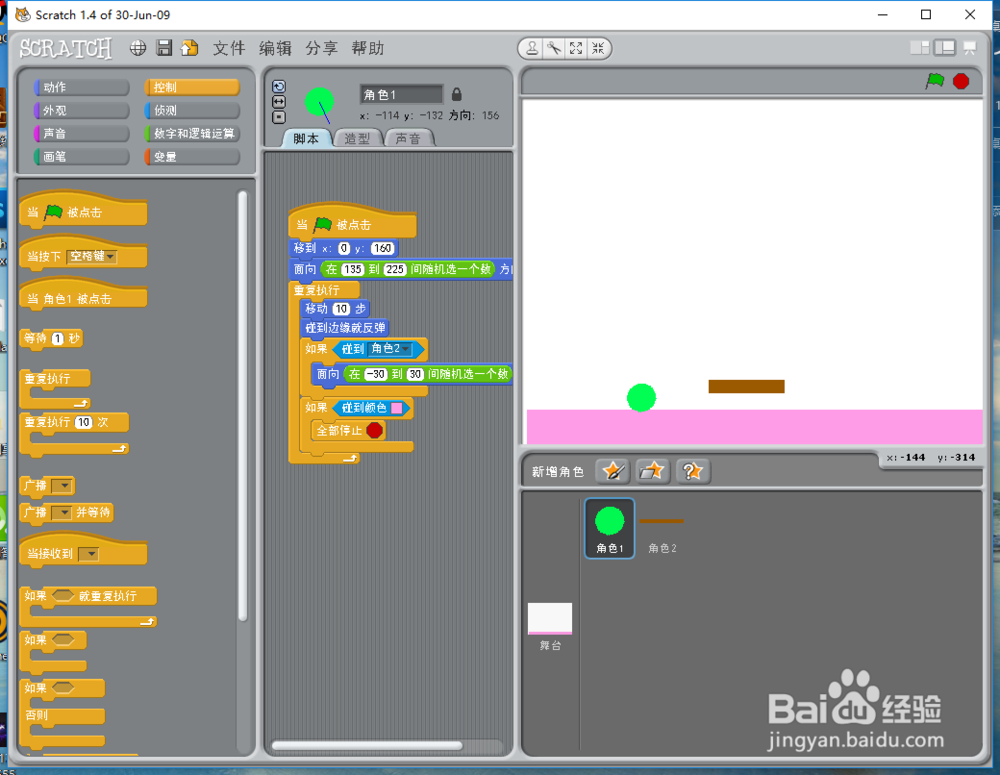Click the 225 value in random block
The width and height of the screenshot is (1000, 775).
(x=395, y=269)
